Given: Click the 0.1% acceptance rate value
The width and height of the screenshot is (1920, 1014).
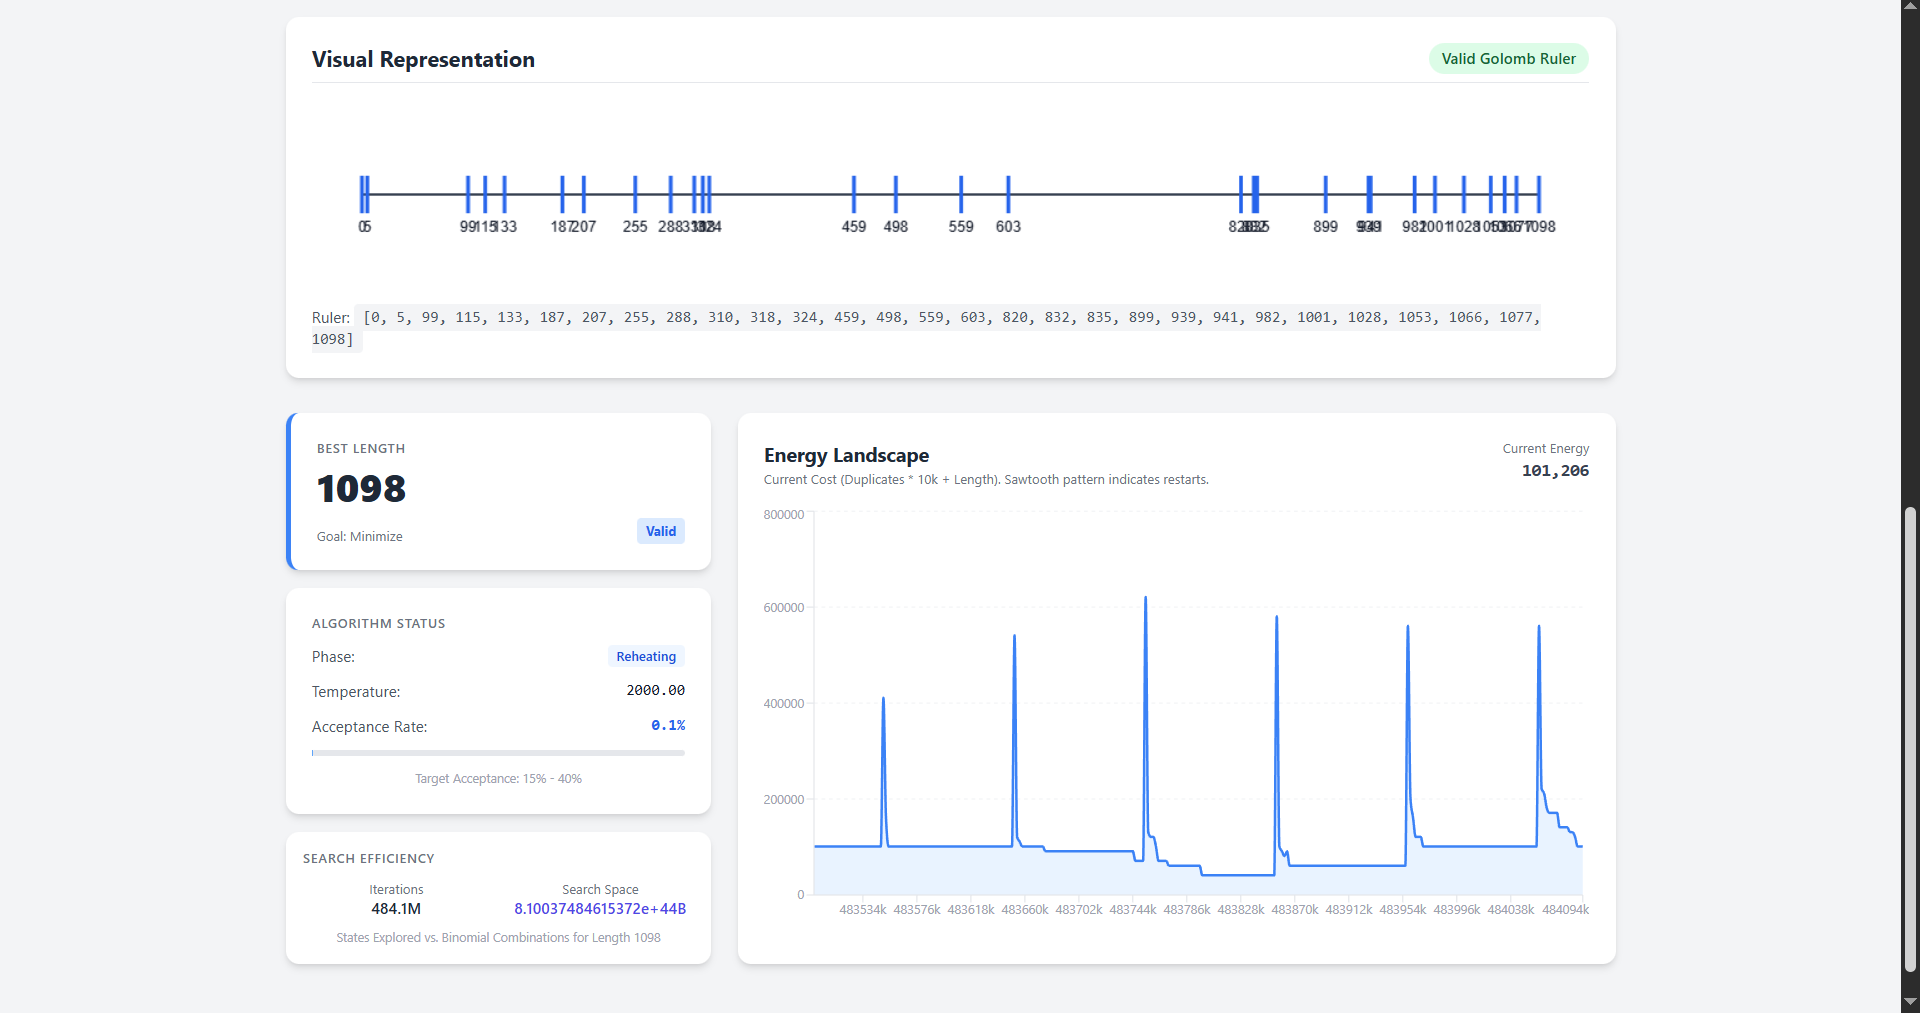Looking at the screenshot, I should tap(668, 726).
